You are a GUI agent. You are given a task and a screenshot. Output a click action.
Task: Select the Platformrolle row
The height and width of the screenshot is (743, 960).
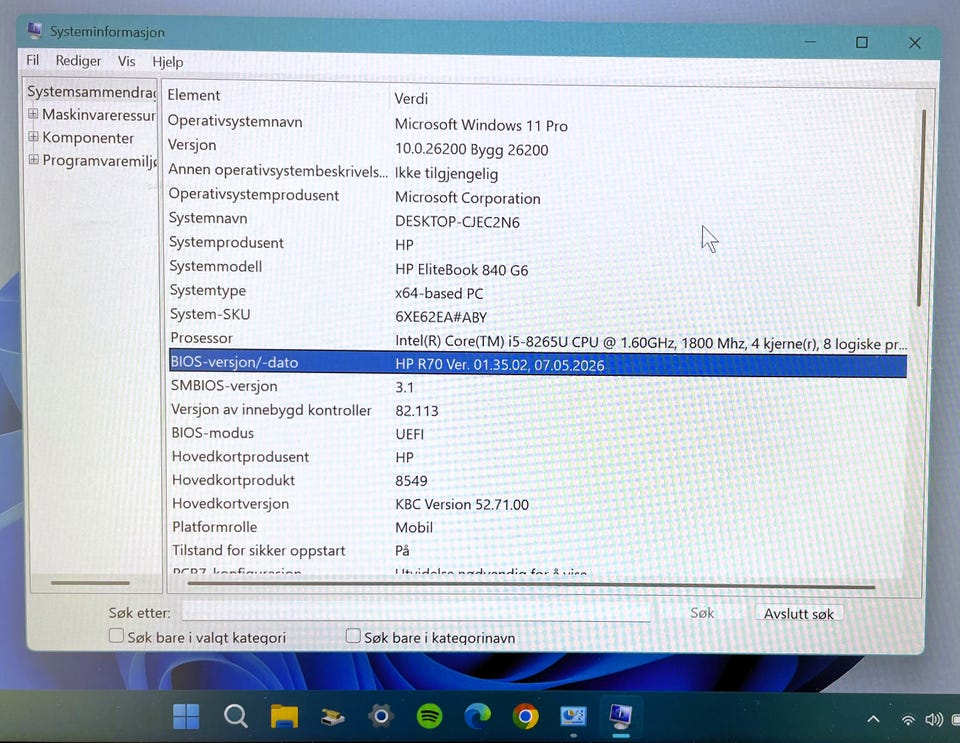pyautogui.click(x=538, y=527)
